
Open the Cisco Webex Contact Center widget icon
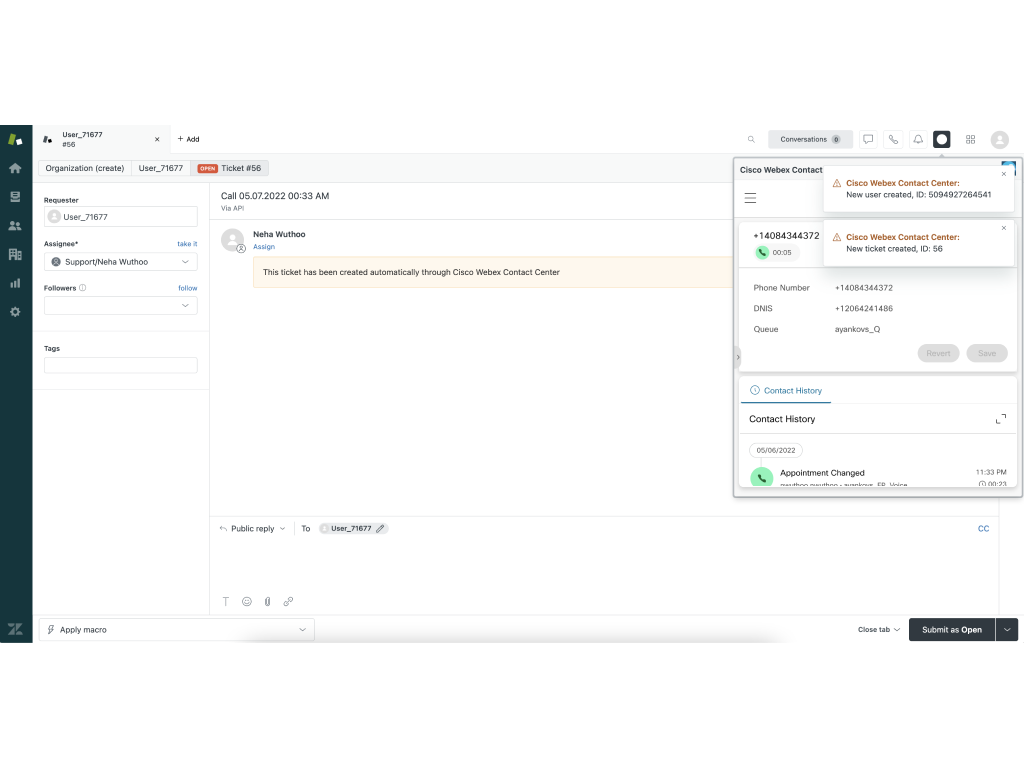click(x=941, y=139)
